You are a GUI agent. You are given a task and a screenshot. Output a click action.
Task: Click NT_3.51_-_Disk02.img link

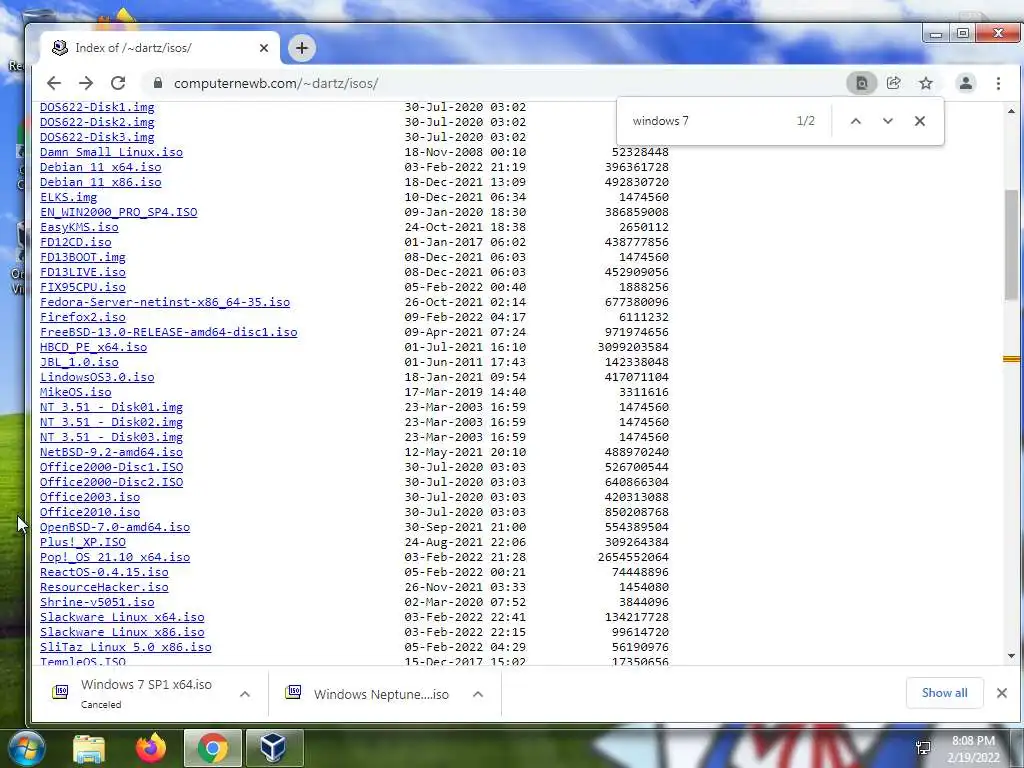click(111, 423)
